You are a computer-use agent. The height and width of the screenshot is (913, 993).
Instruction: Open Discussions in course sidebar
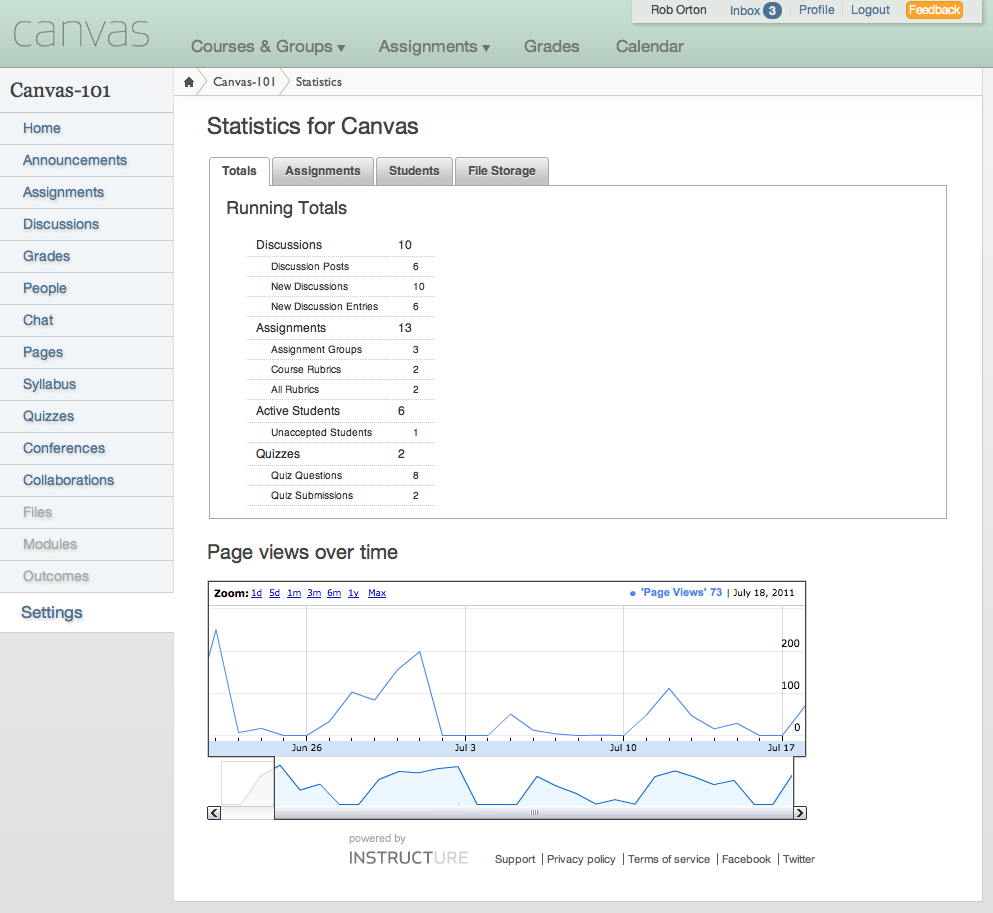[x=87, y=225]
